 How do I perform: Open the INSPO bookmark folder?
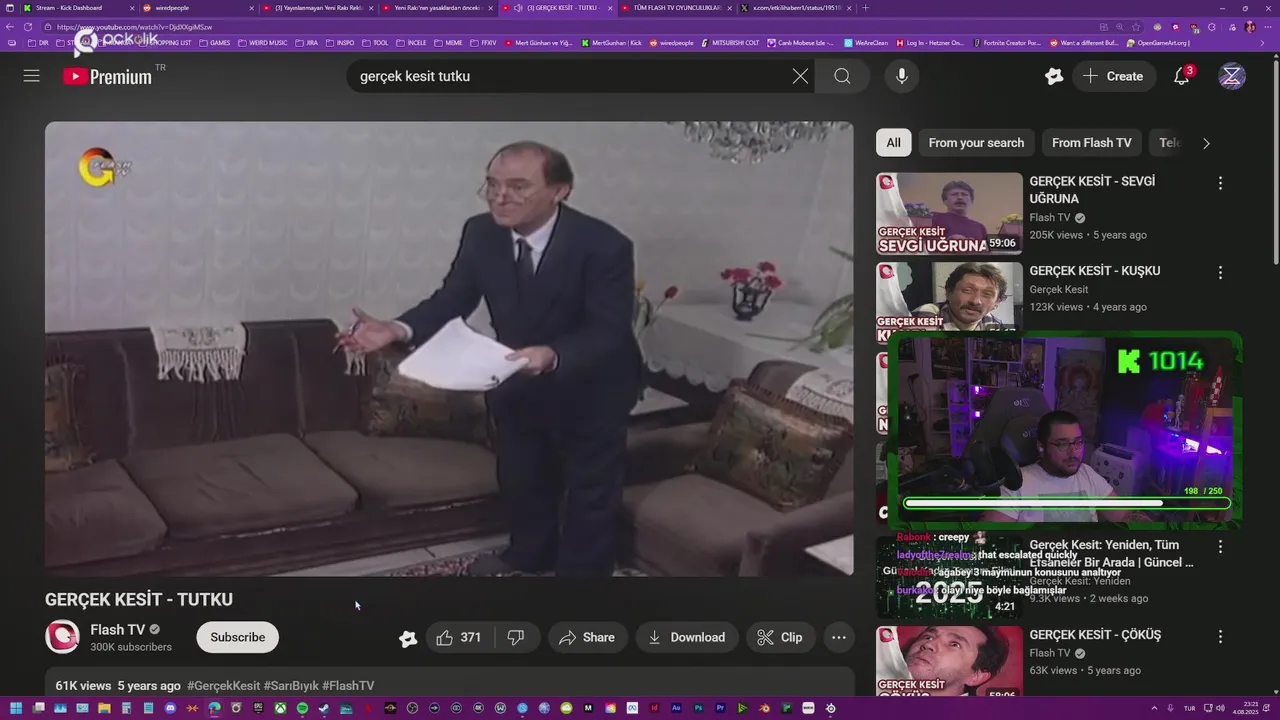[341, 43]
